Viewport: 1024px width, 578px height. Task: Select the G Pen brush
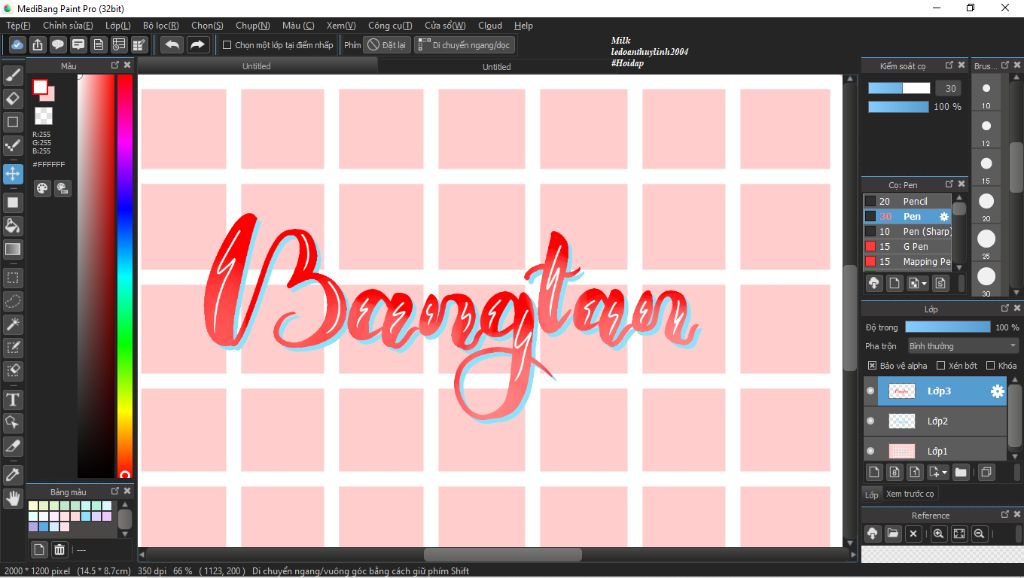pos(915,246)
